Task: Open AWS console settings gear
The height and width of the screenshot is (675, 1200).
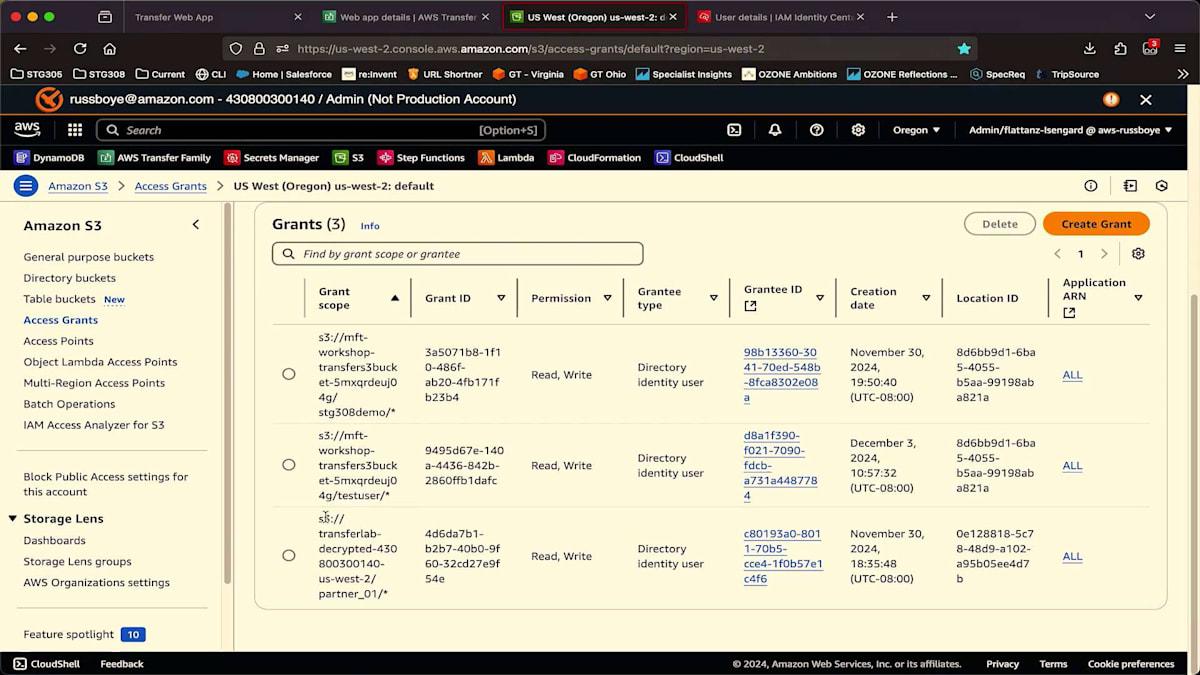Action: coord(858,130)
